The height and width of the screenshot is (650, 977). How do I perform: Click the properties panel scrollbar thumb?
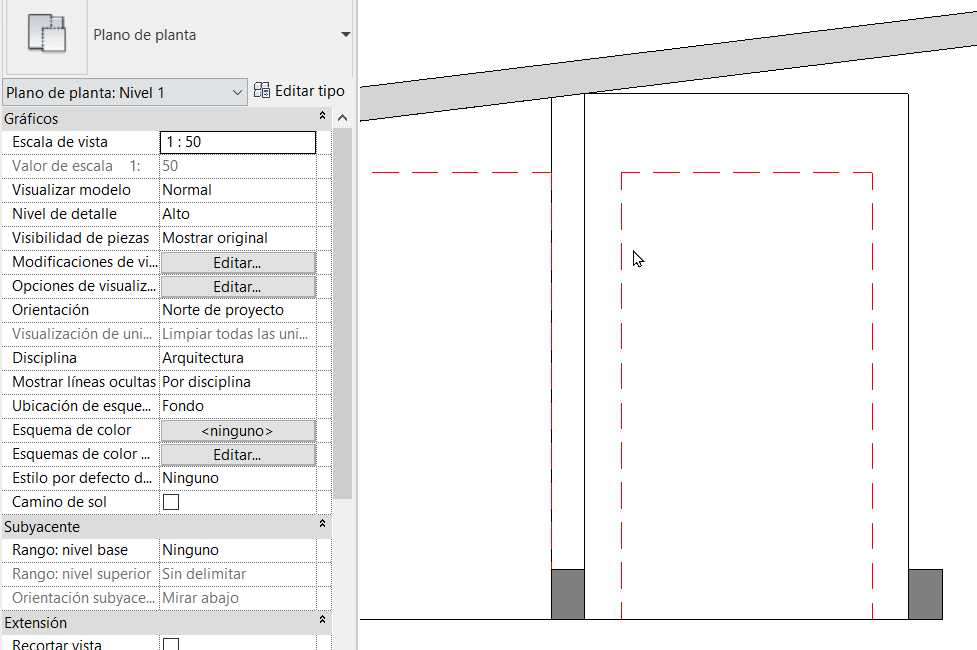[x=342, y=313]
